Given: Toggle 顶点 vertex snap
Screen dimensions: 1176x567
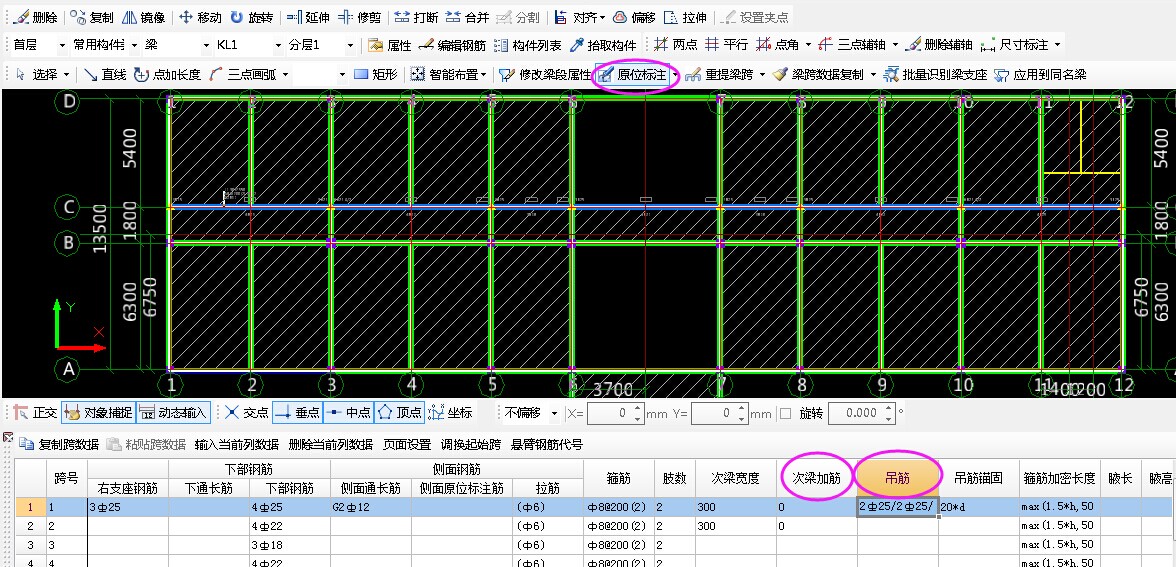Looking at the screenshot, I should (399, 412).
